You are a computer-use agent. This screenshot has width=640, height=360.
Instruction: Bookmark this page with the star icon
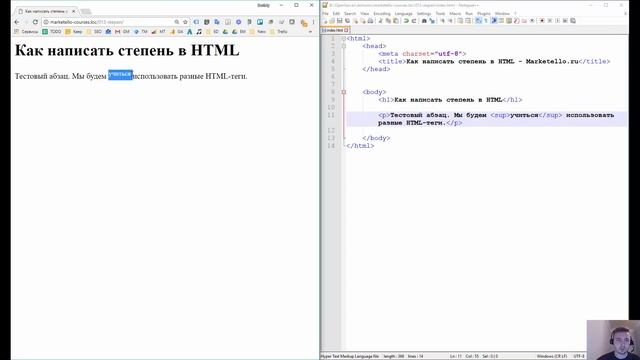(185, 22)
